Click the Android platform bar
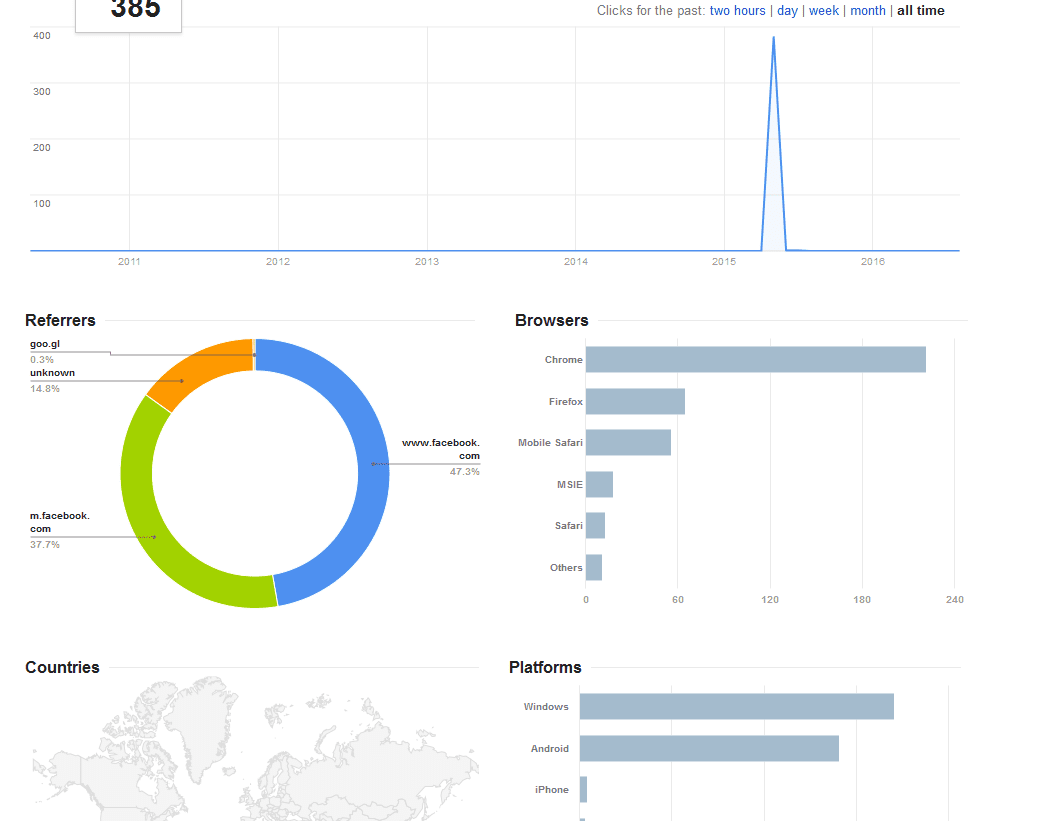The width and height of the screenshot is (1037, 821). [709, 748]
